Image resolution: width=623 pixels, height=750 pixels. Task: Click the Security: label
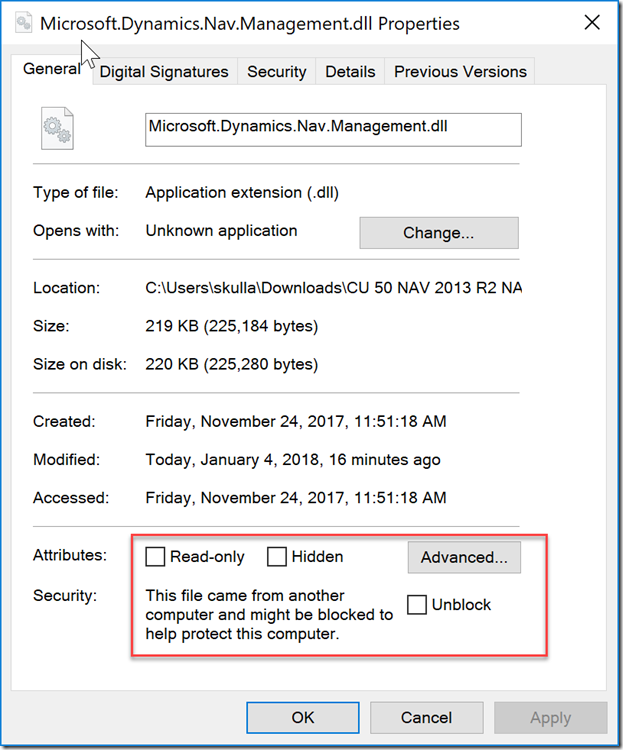pos(65,596)
